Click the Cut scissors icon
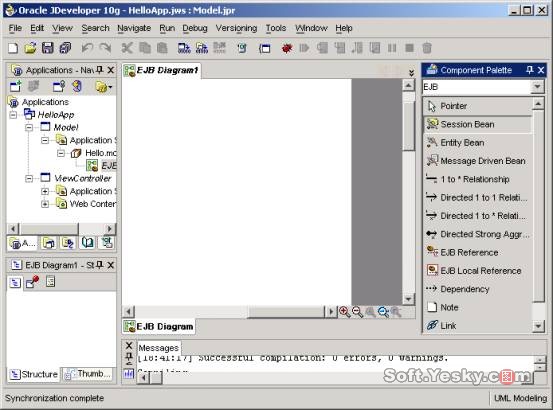Image resolution: width=553 pixels, height=410 pixels. click(127, 48)
